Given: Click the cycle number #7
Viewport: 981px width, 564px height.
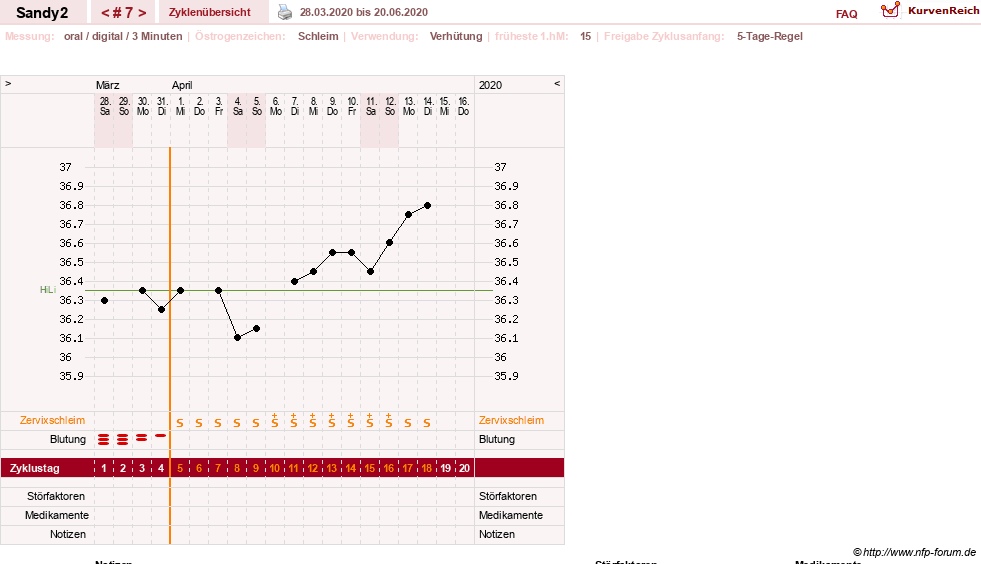Looking at the screenshot, I should (x=123, y=13).
